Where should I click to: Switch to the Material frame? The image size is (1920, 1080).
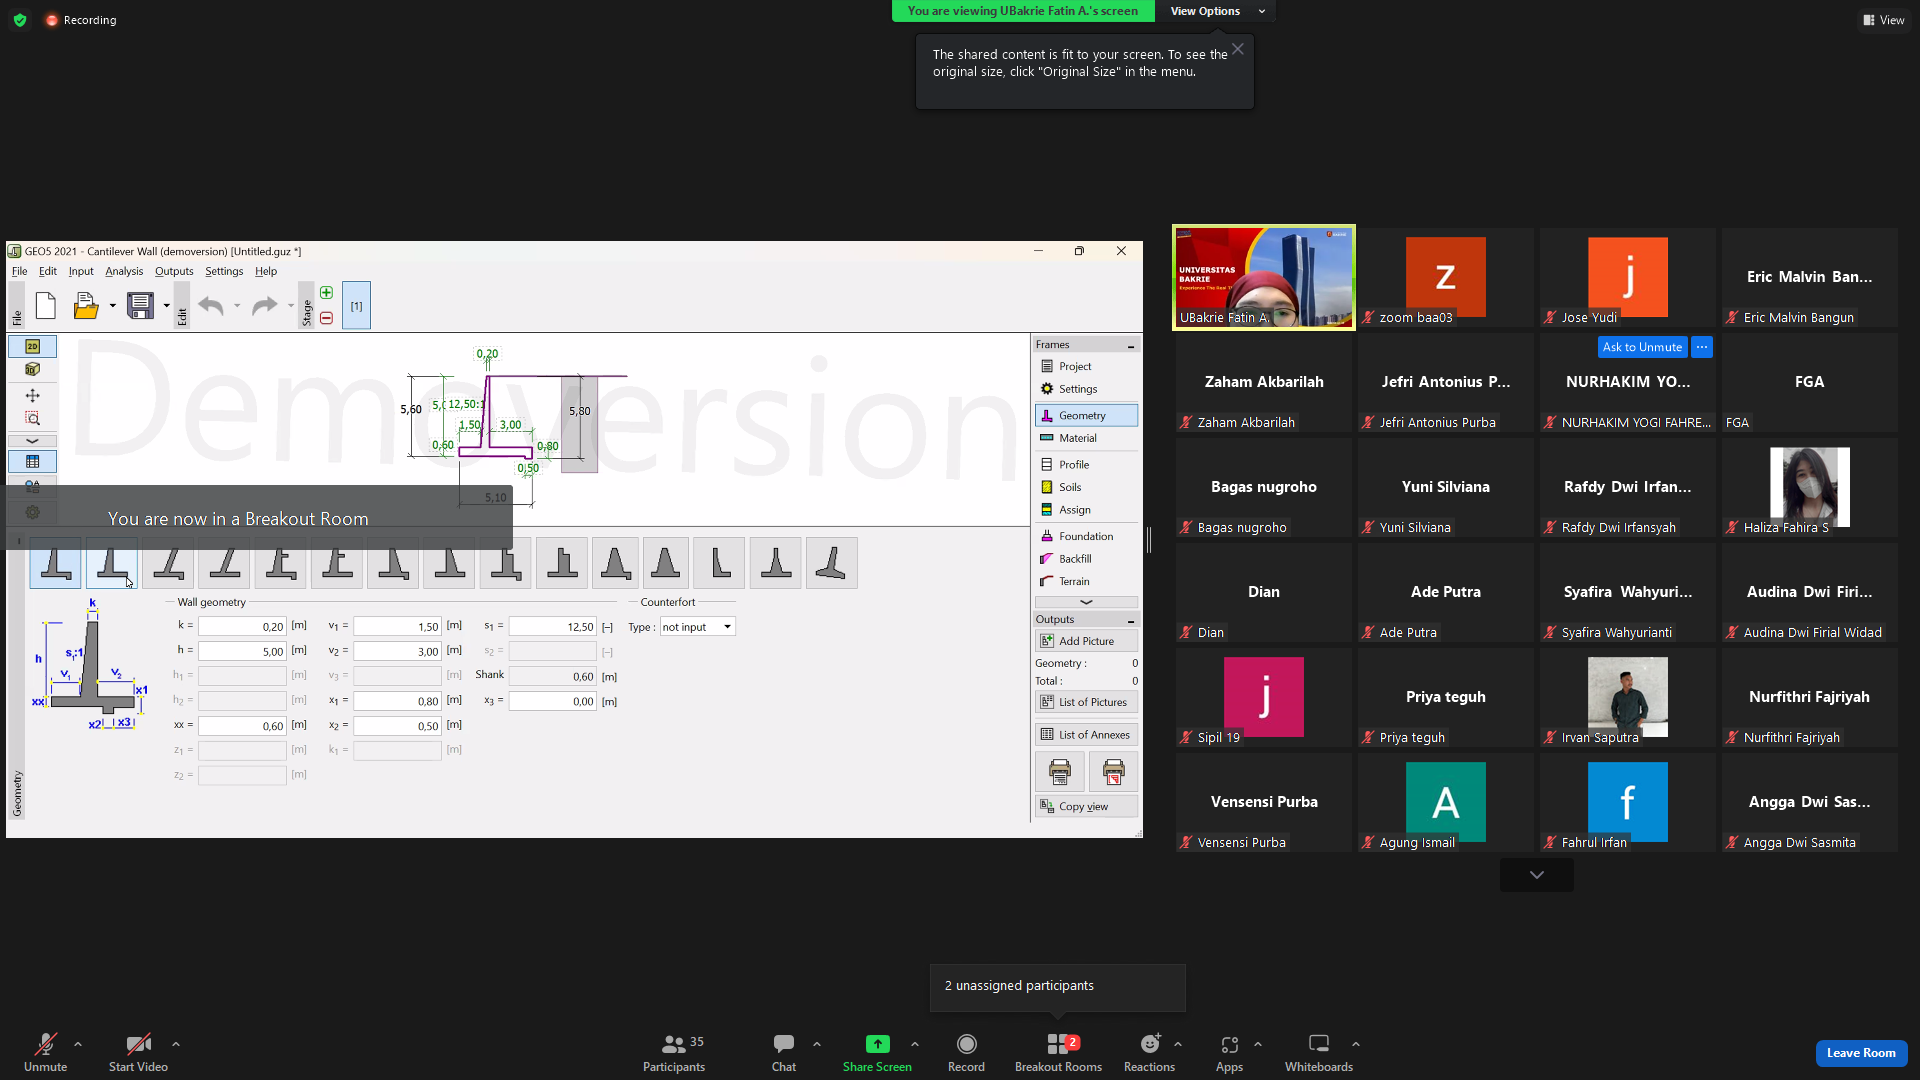point(1086,438)
